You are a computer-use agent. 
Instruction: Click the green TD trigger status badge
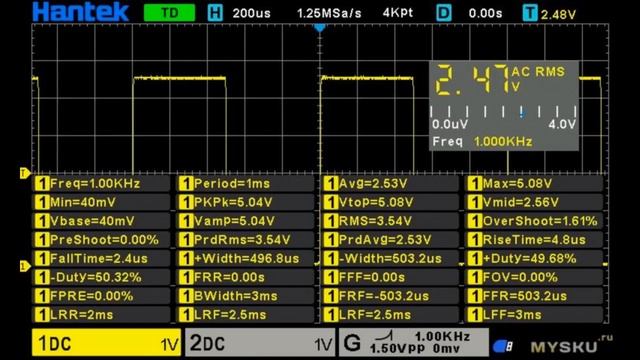(169, 13)
